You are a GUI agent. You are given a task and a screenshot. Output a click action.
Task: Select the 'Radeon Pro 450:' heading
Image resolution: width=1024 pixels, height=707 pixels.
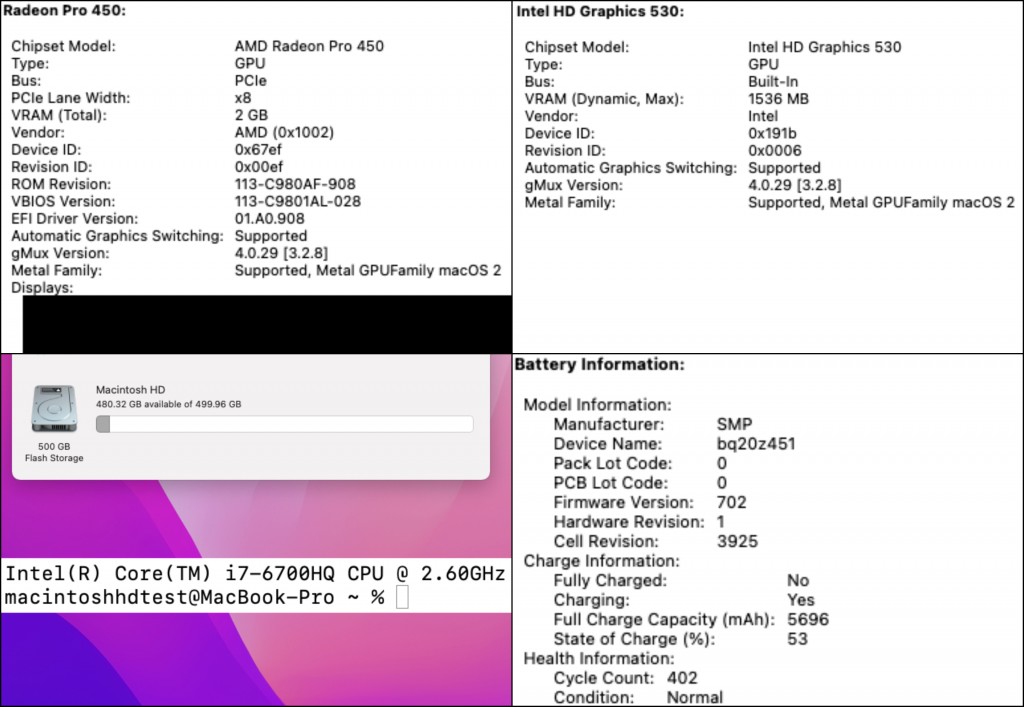(x=65, y=10)
